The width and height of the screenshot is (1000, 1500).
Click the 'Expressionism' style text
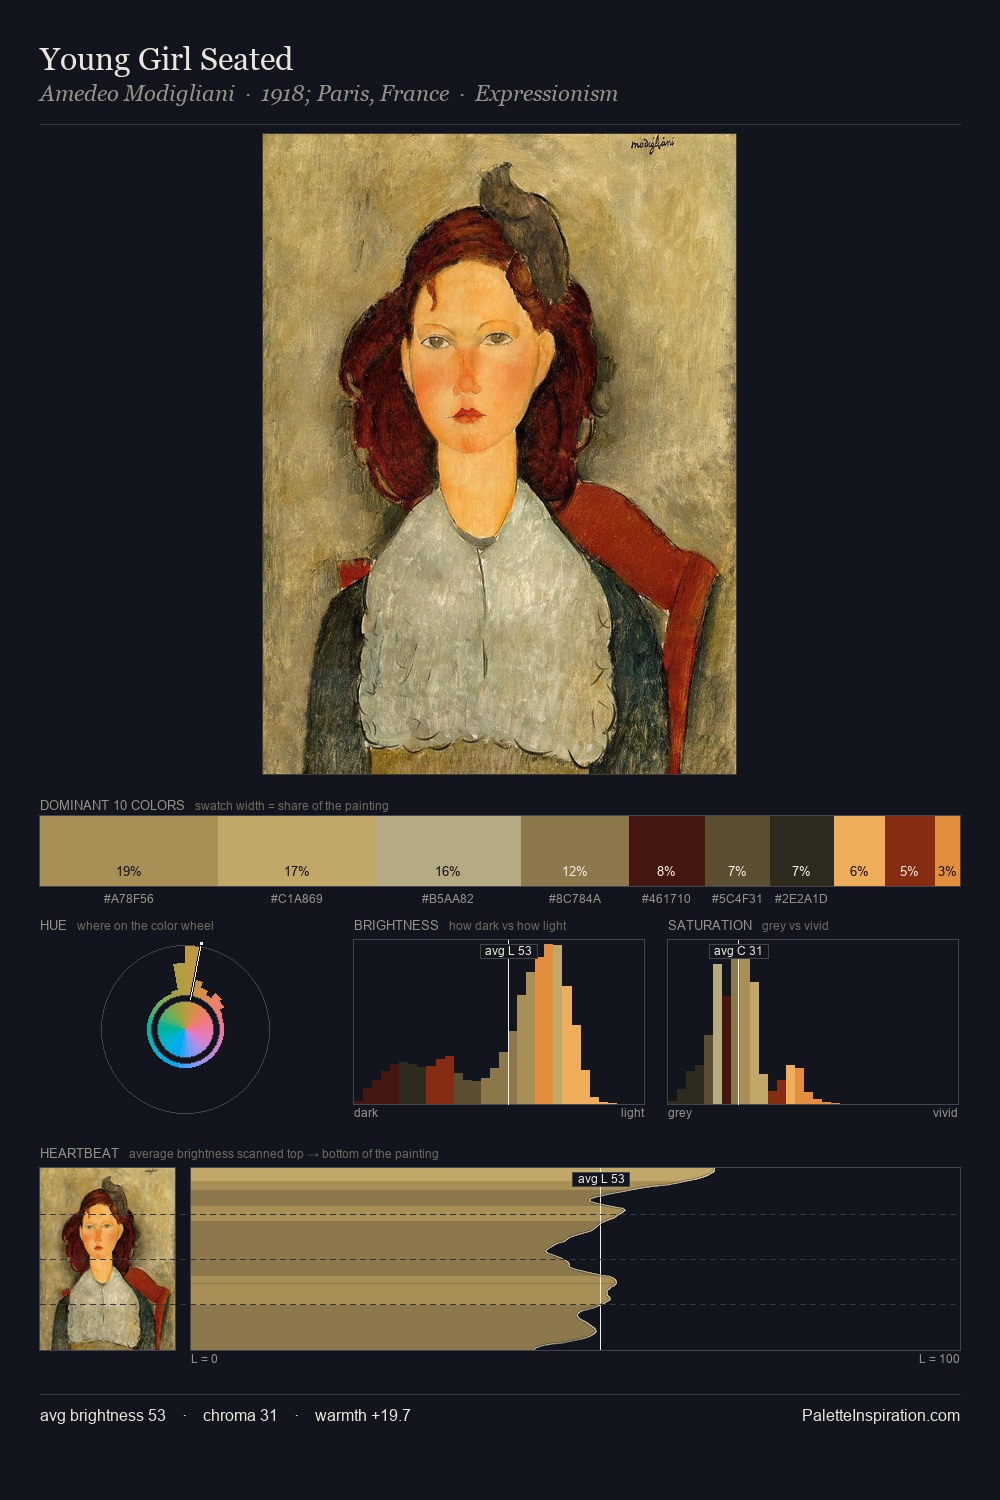tap(546, 94)
